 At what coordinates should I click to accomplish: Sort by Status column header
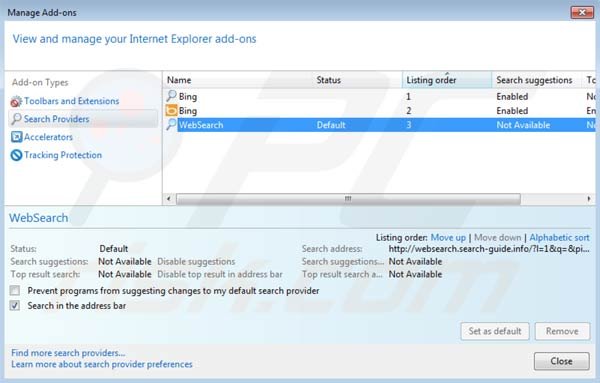coord(357,80)
